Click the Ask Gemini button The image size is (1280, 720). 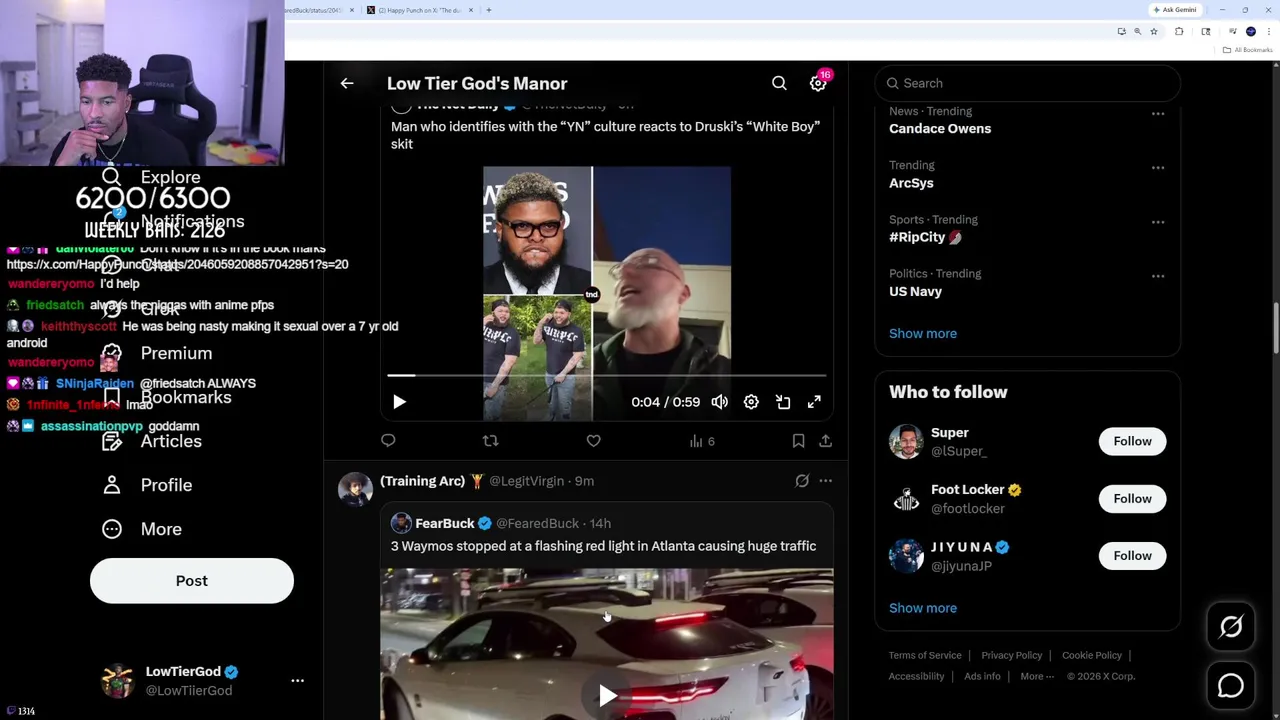[1175, 10]
